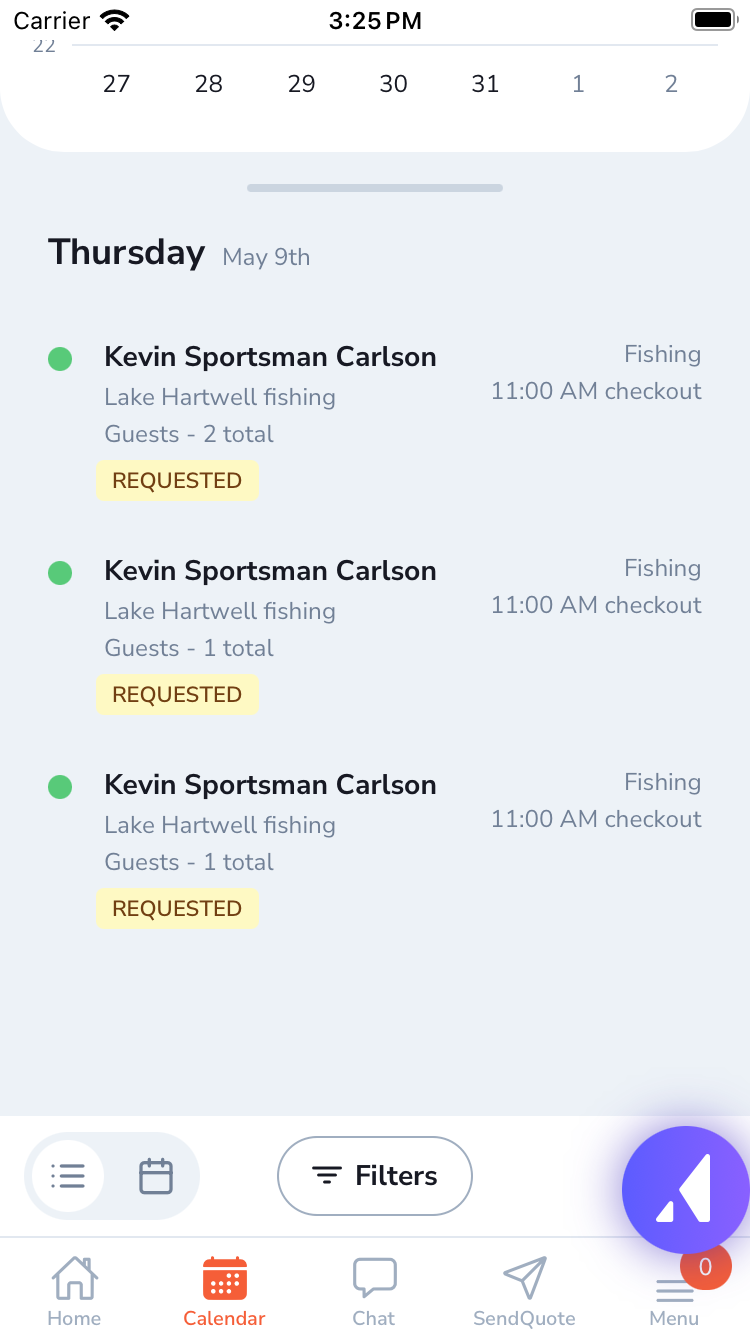This screenshot has width=750, height=1334.
Task: Select date 27 in the calendar
Action: click(x=117, y=84)
